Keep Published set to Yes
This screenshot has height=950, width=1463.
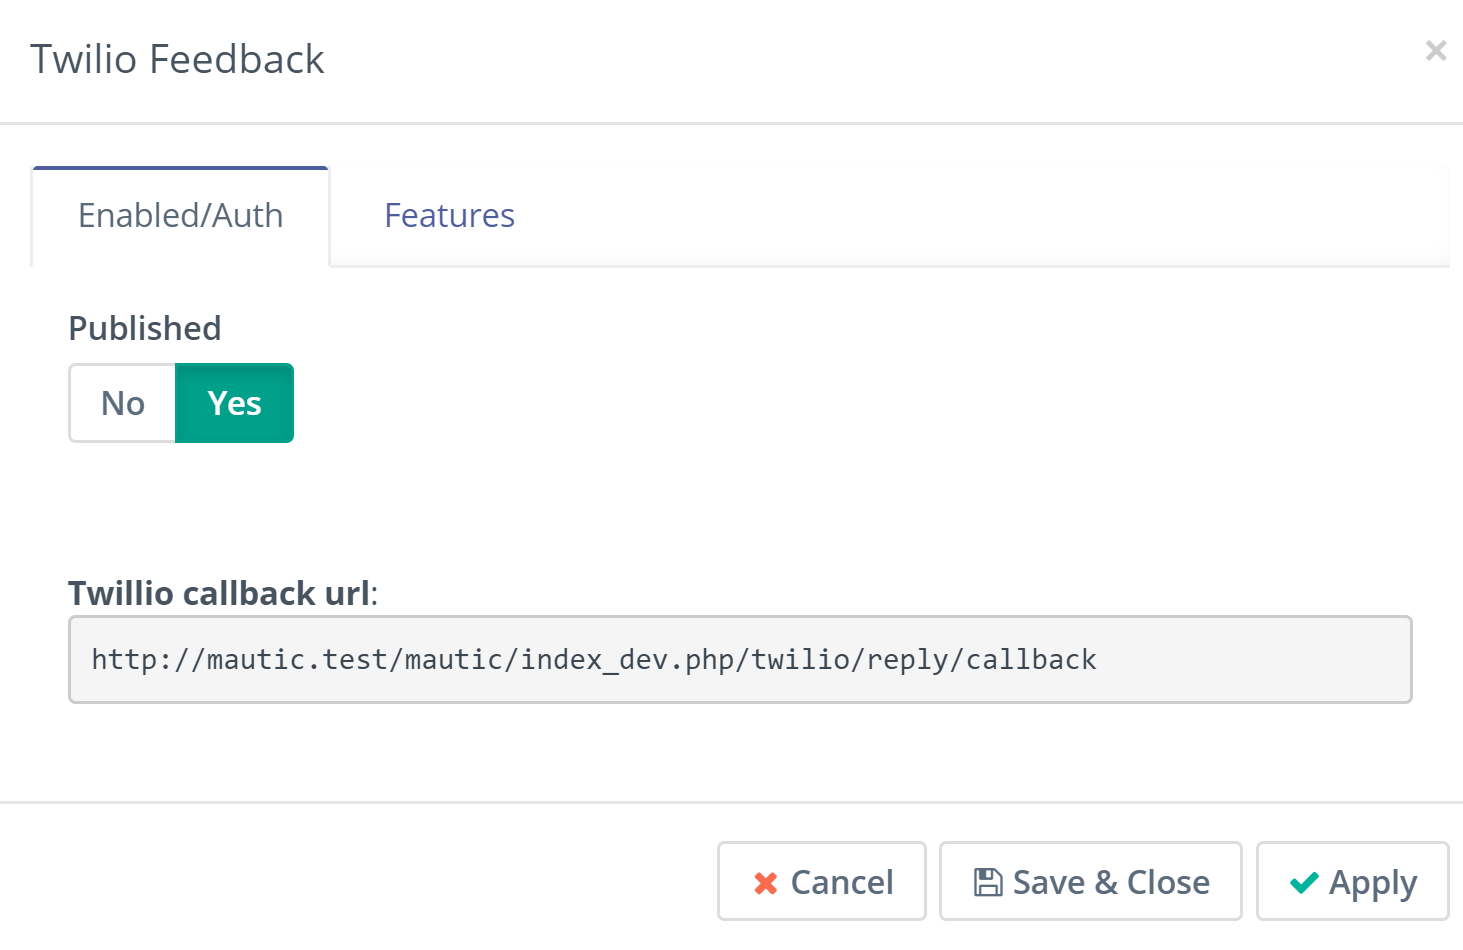point(234,403)
